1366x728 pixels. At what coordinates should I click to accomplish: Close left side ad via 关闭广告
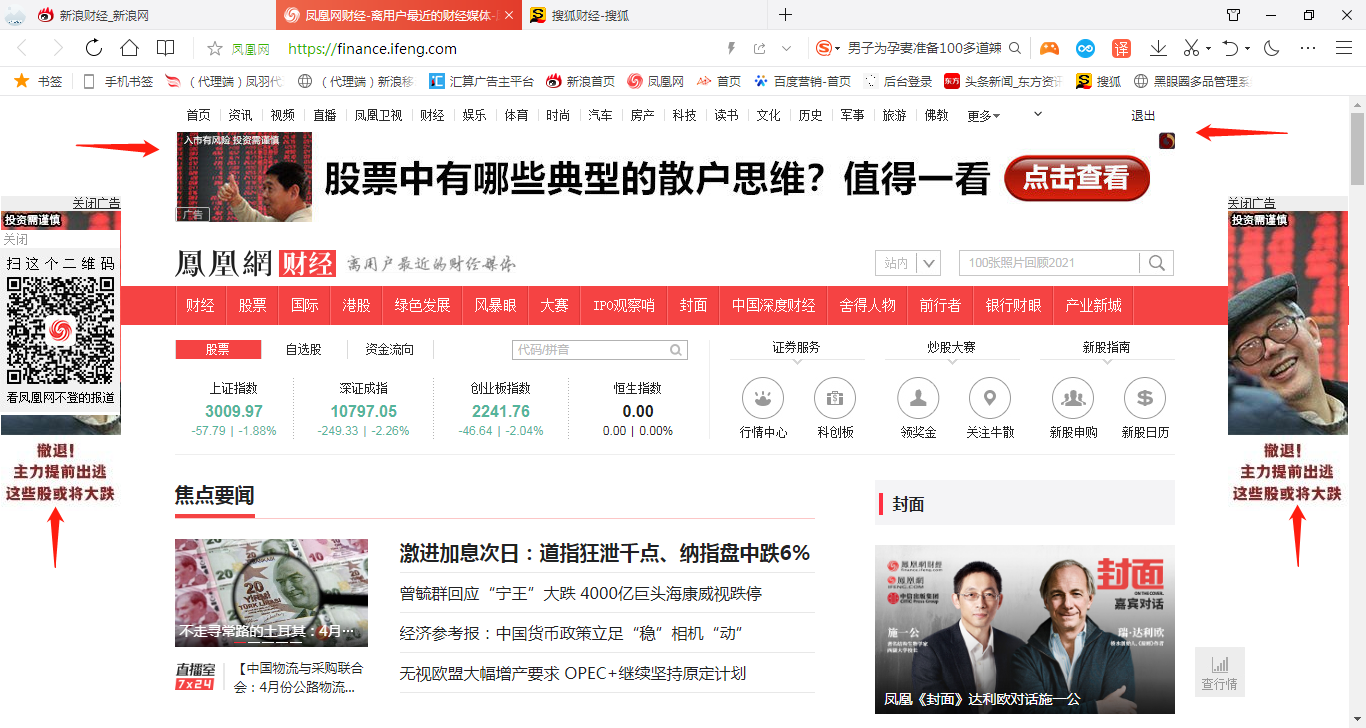coord(96,203)
